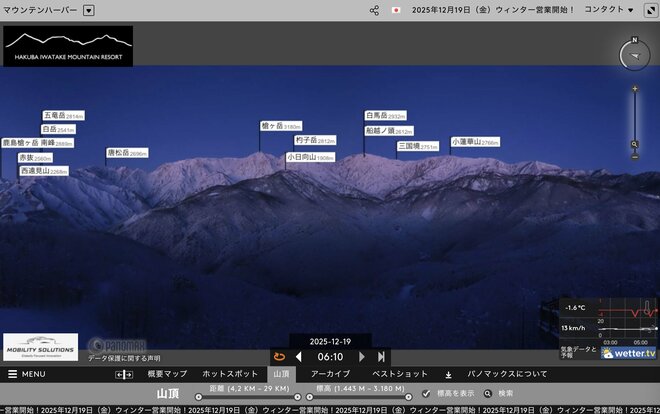Open the データ保護に関する声明 link
Screen dimensions: 660x414
[124, 358]
